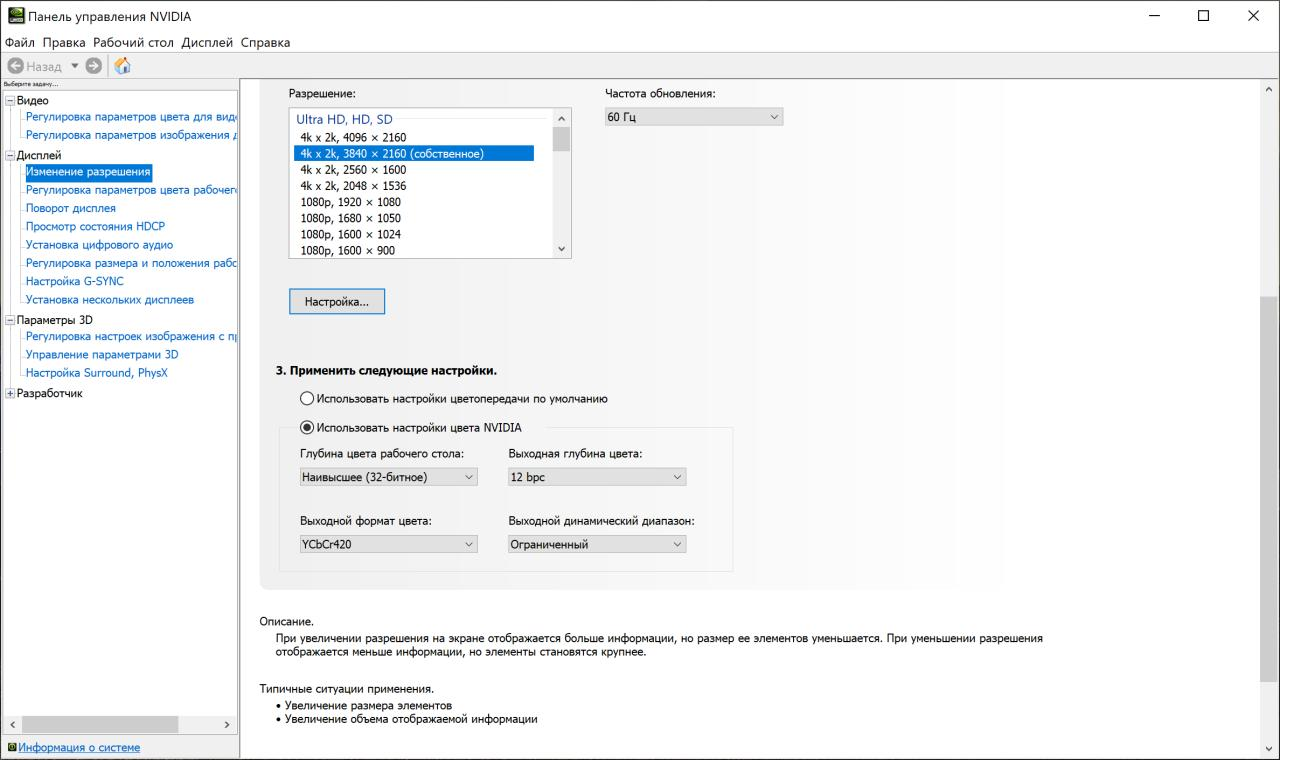Click the Back arrow icon in toolbar

15,66
